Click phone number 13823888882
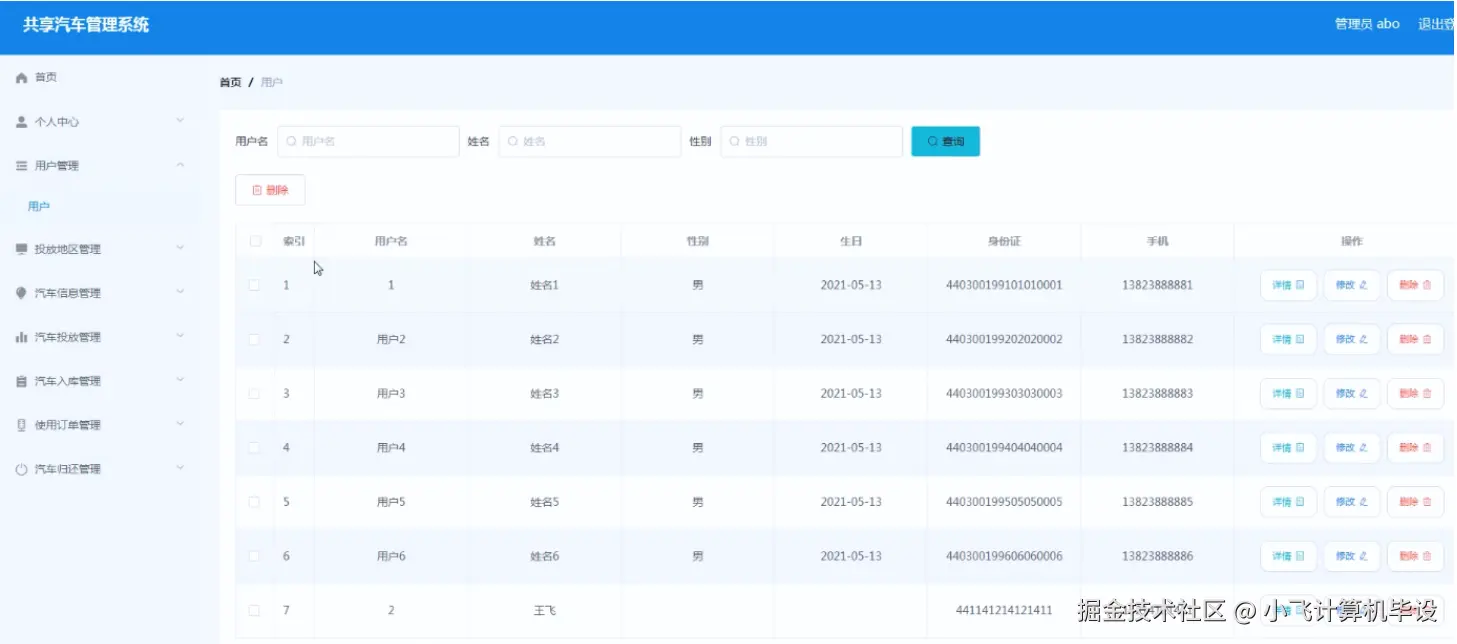1457x644 pixels. (x=1157, y=339)
